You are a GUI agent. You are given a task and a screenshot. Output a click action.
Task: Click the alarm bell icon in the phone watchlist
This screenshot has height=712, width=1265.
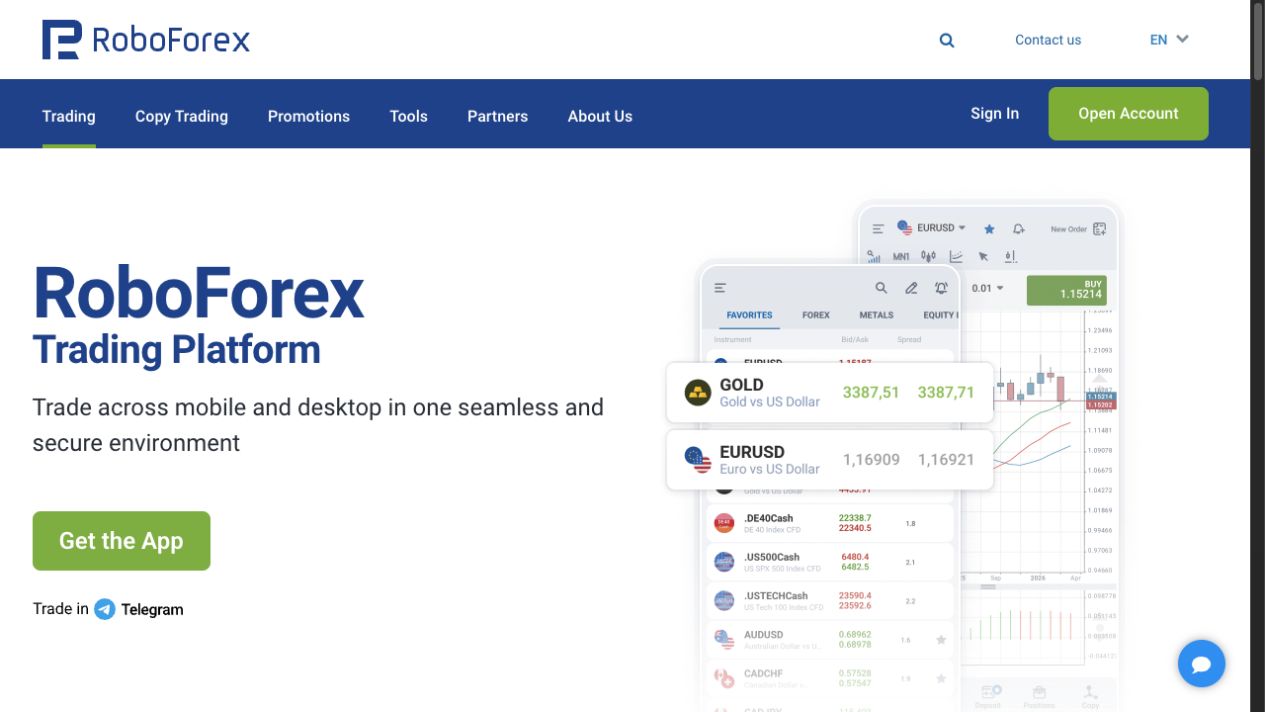click(941, 288)
